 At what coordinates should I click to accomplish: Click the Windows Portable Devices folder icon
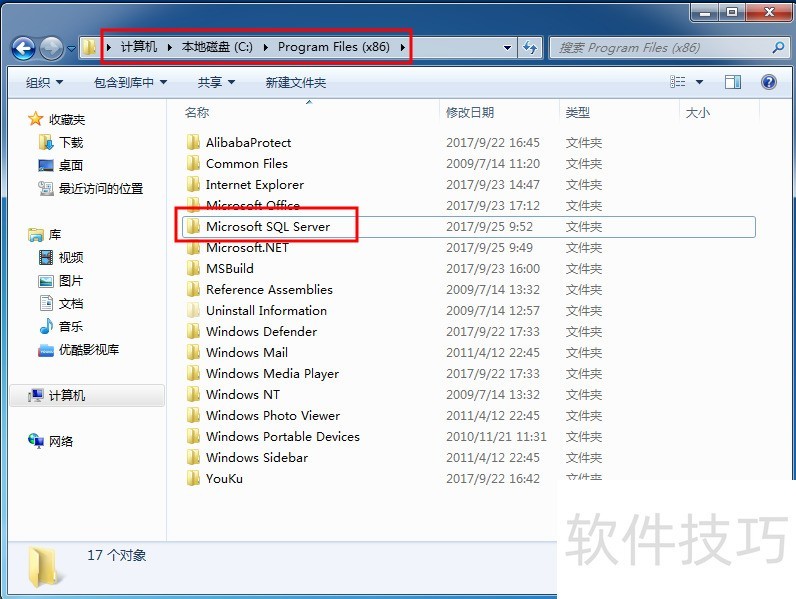pos(193,437)
